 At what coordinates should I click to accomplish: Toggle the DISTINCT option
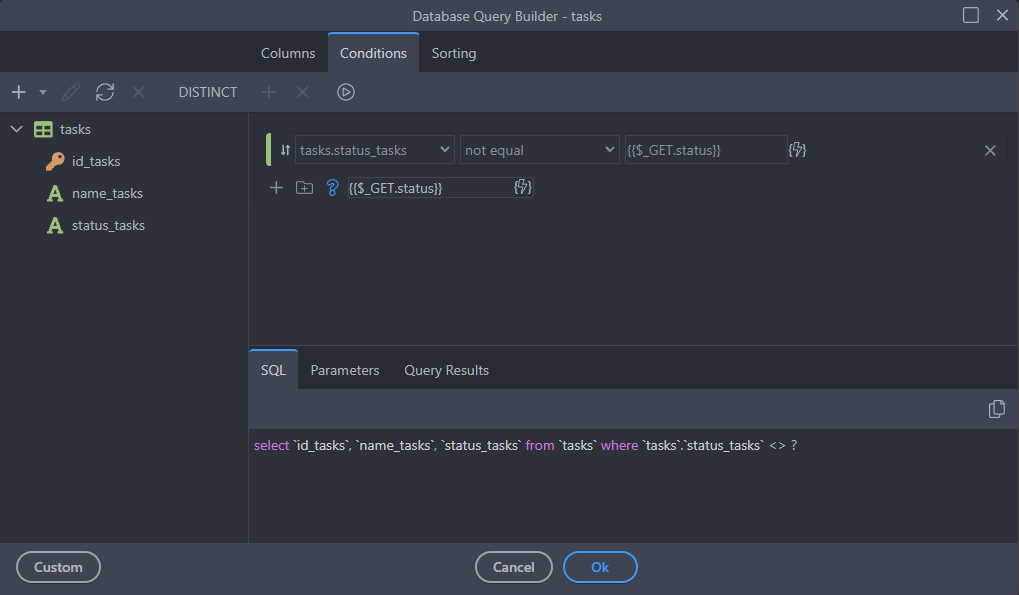pyautogui.click(x=208, y=92)
